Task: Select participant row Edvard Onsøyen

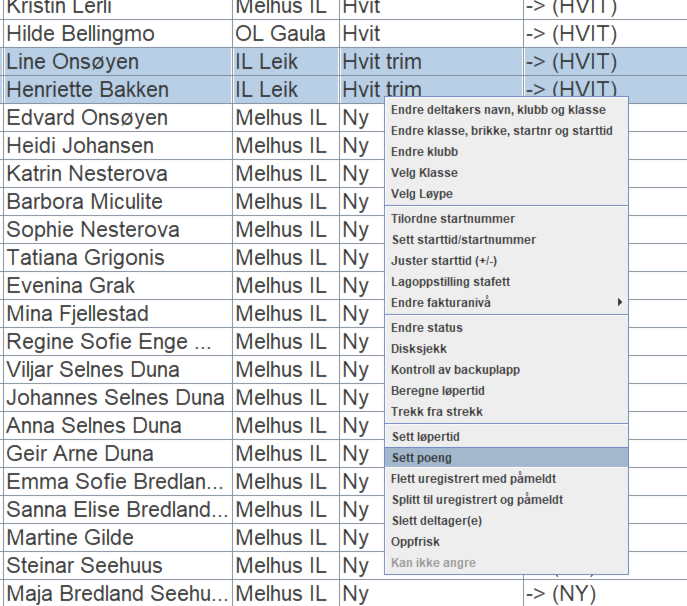Action: coord(88,118)
